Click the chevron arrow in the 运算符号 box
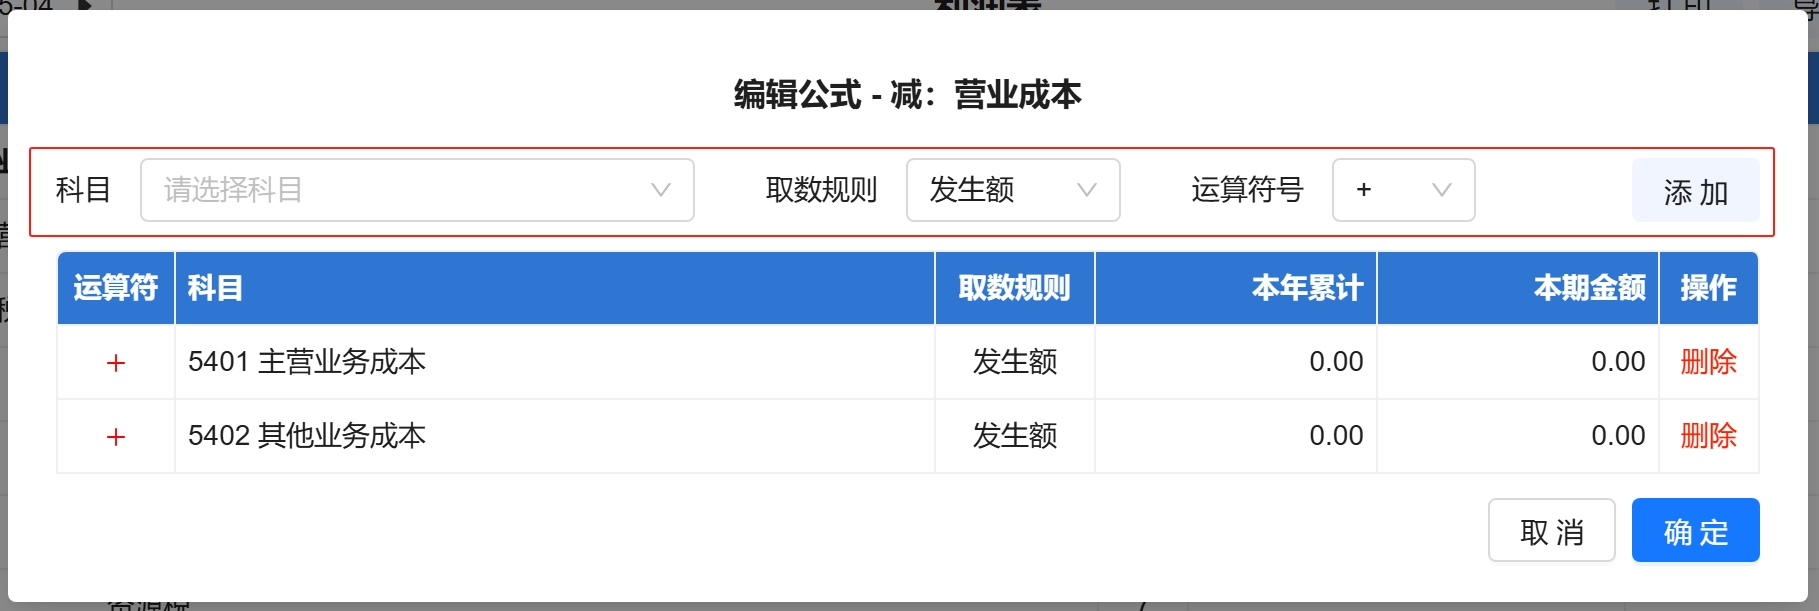This screenshot has height=611, width=1819. [x=1441, y=190]
